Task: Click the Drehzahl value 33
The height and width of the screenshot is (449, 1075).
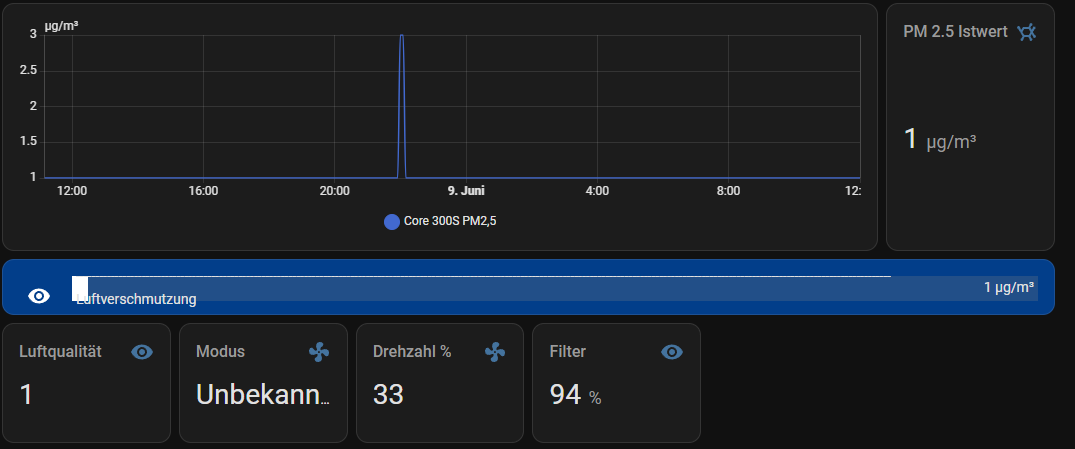Action: pos(388,395)
